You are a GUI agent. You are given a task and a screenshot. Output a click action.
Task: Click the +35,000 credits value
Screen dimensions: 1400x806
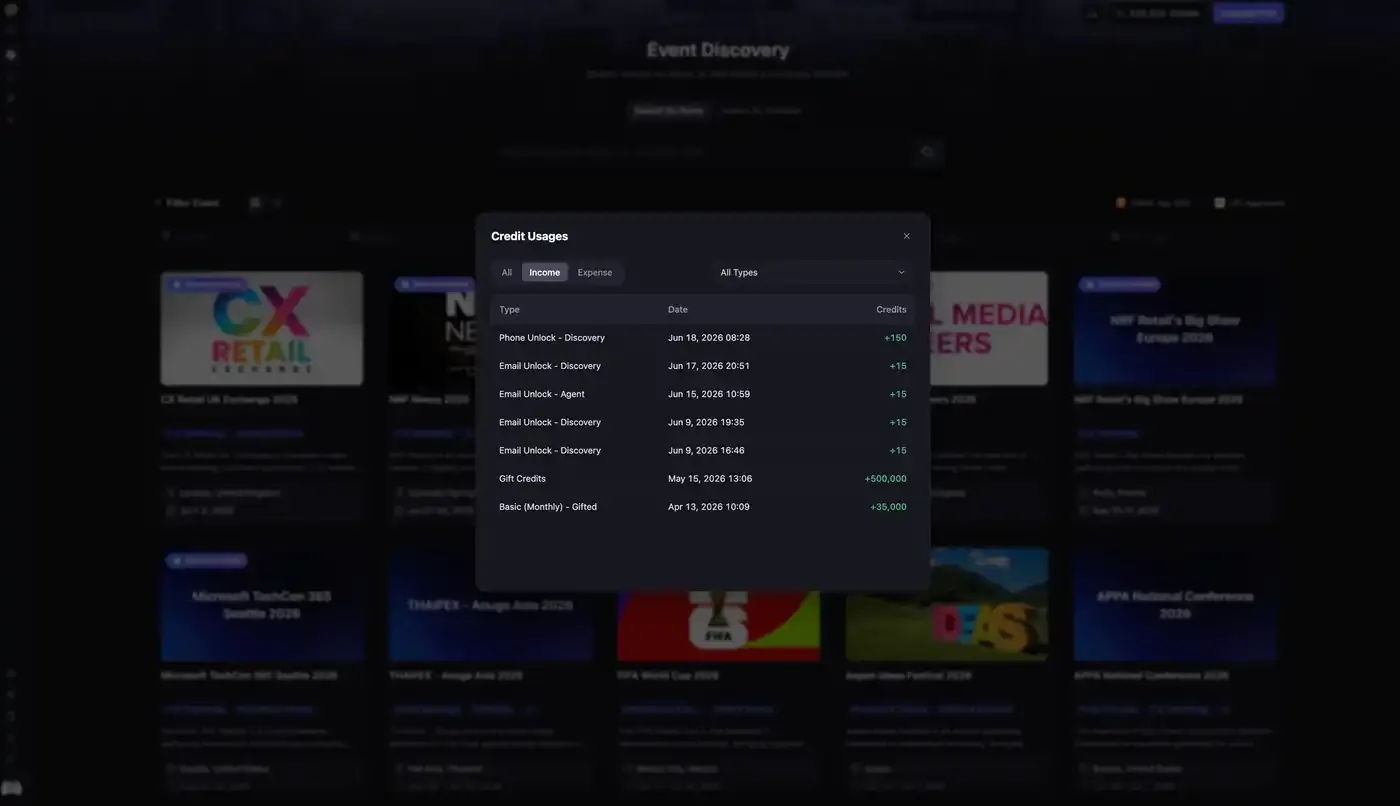coord(888,506)
